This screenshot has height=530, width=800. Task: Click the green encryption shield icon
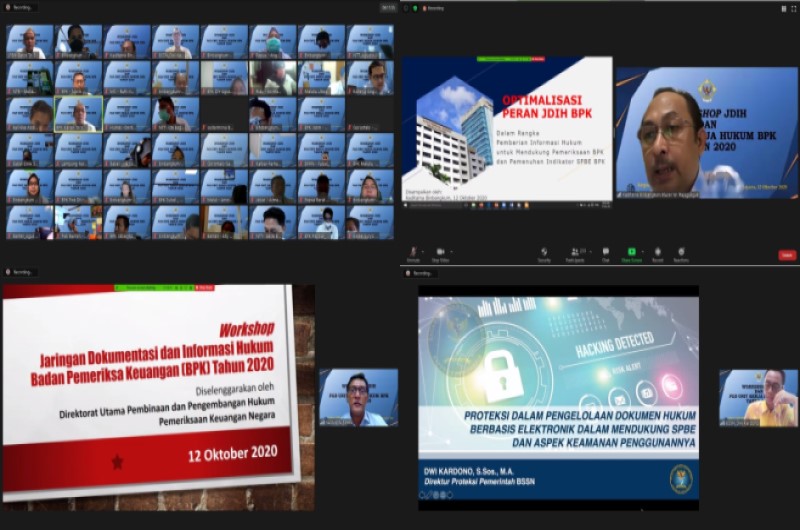tap(415, 8)
